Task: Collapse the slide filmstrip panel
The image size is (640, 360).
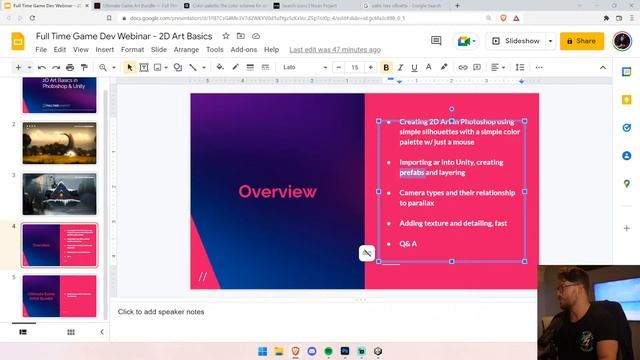Action: click(102, 332)
